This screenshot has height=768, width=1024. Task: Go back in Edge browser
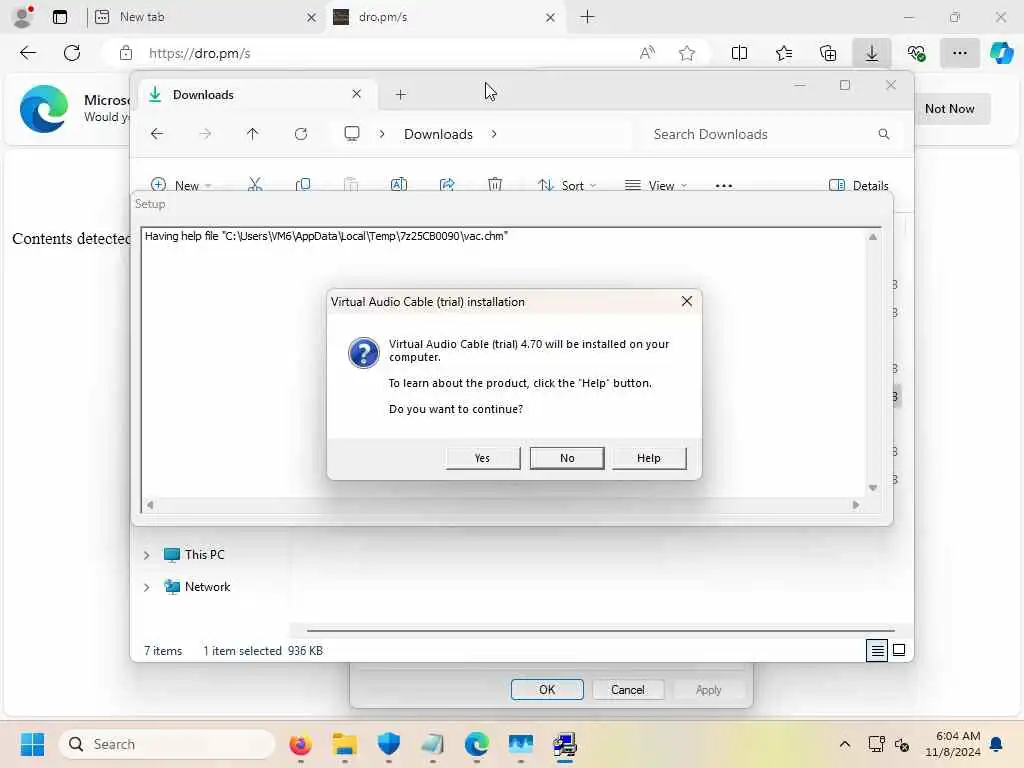[x=28, y=53]
